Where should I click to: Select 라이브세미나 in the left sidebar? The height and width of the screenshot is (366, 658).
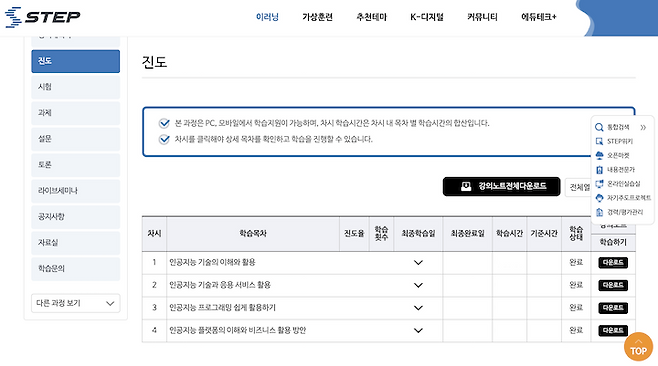76,191
